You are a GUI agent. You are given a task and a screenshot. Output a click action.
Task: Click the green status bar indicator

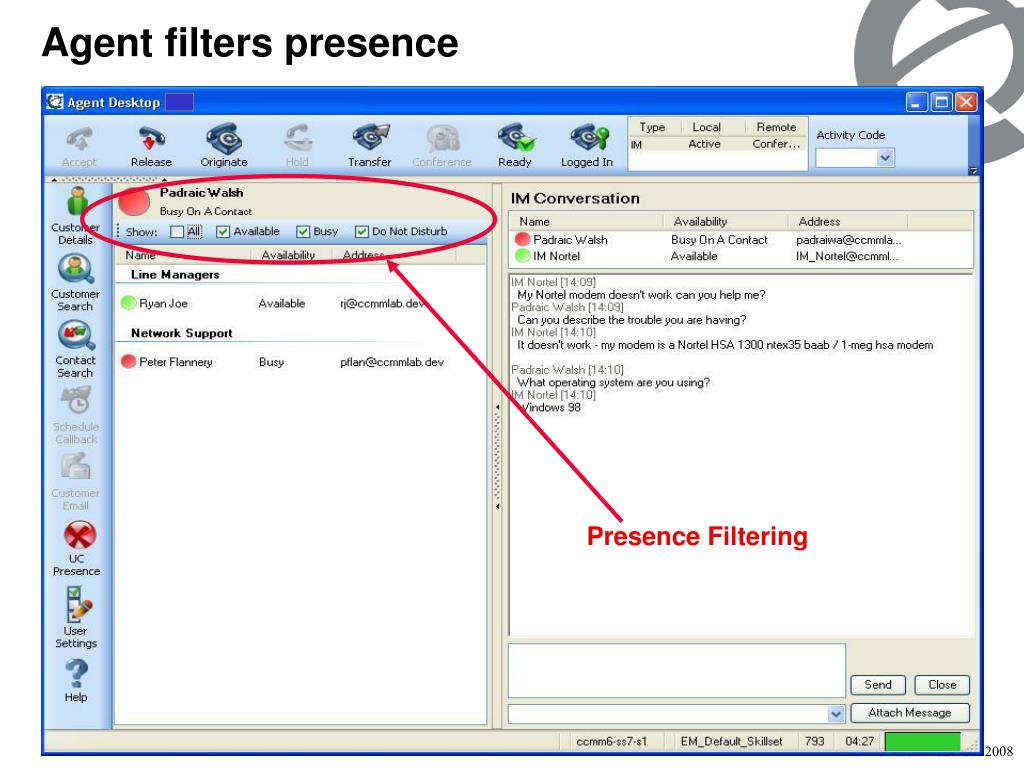[x=922, y=741]
